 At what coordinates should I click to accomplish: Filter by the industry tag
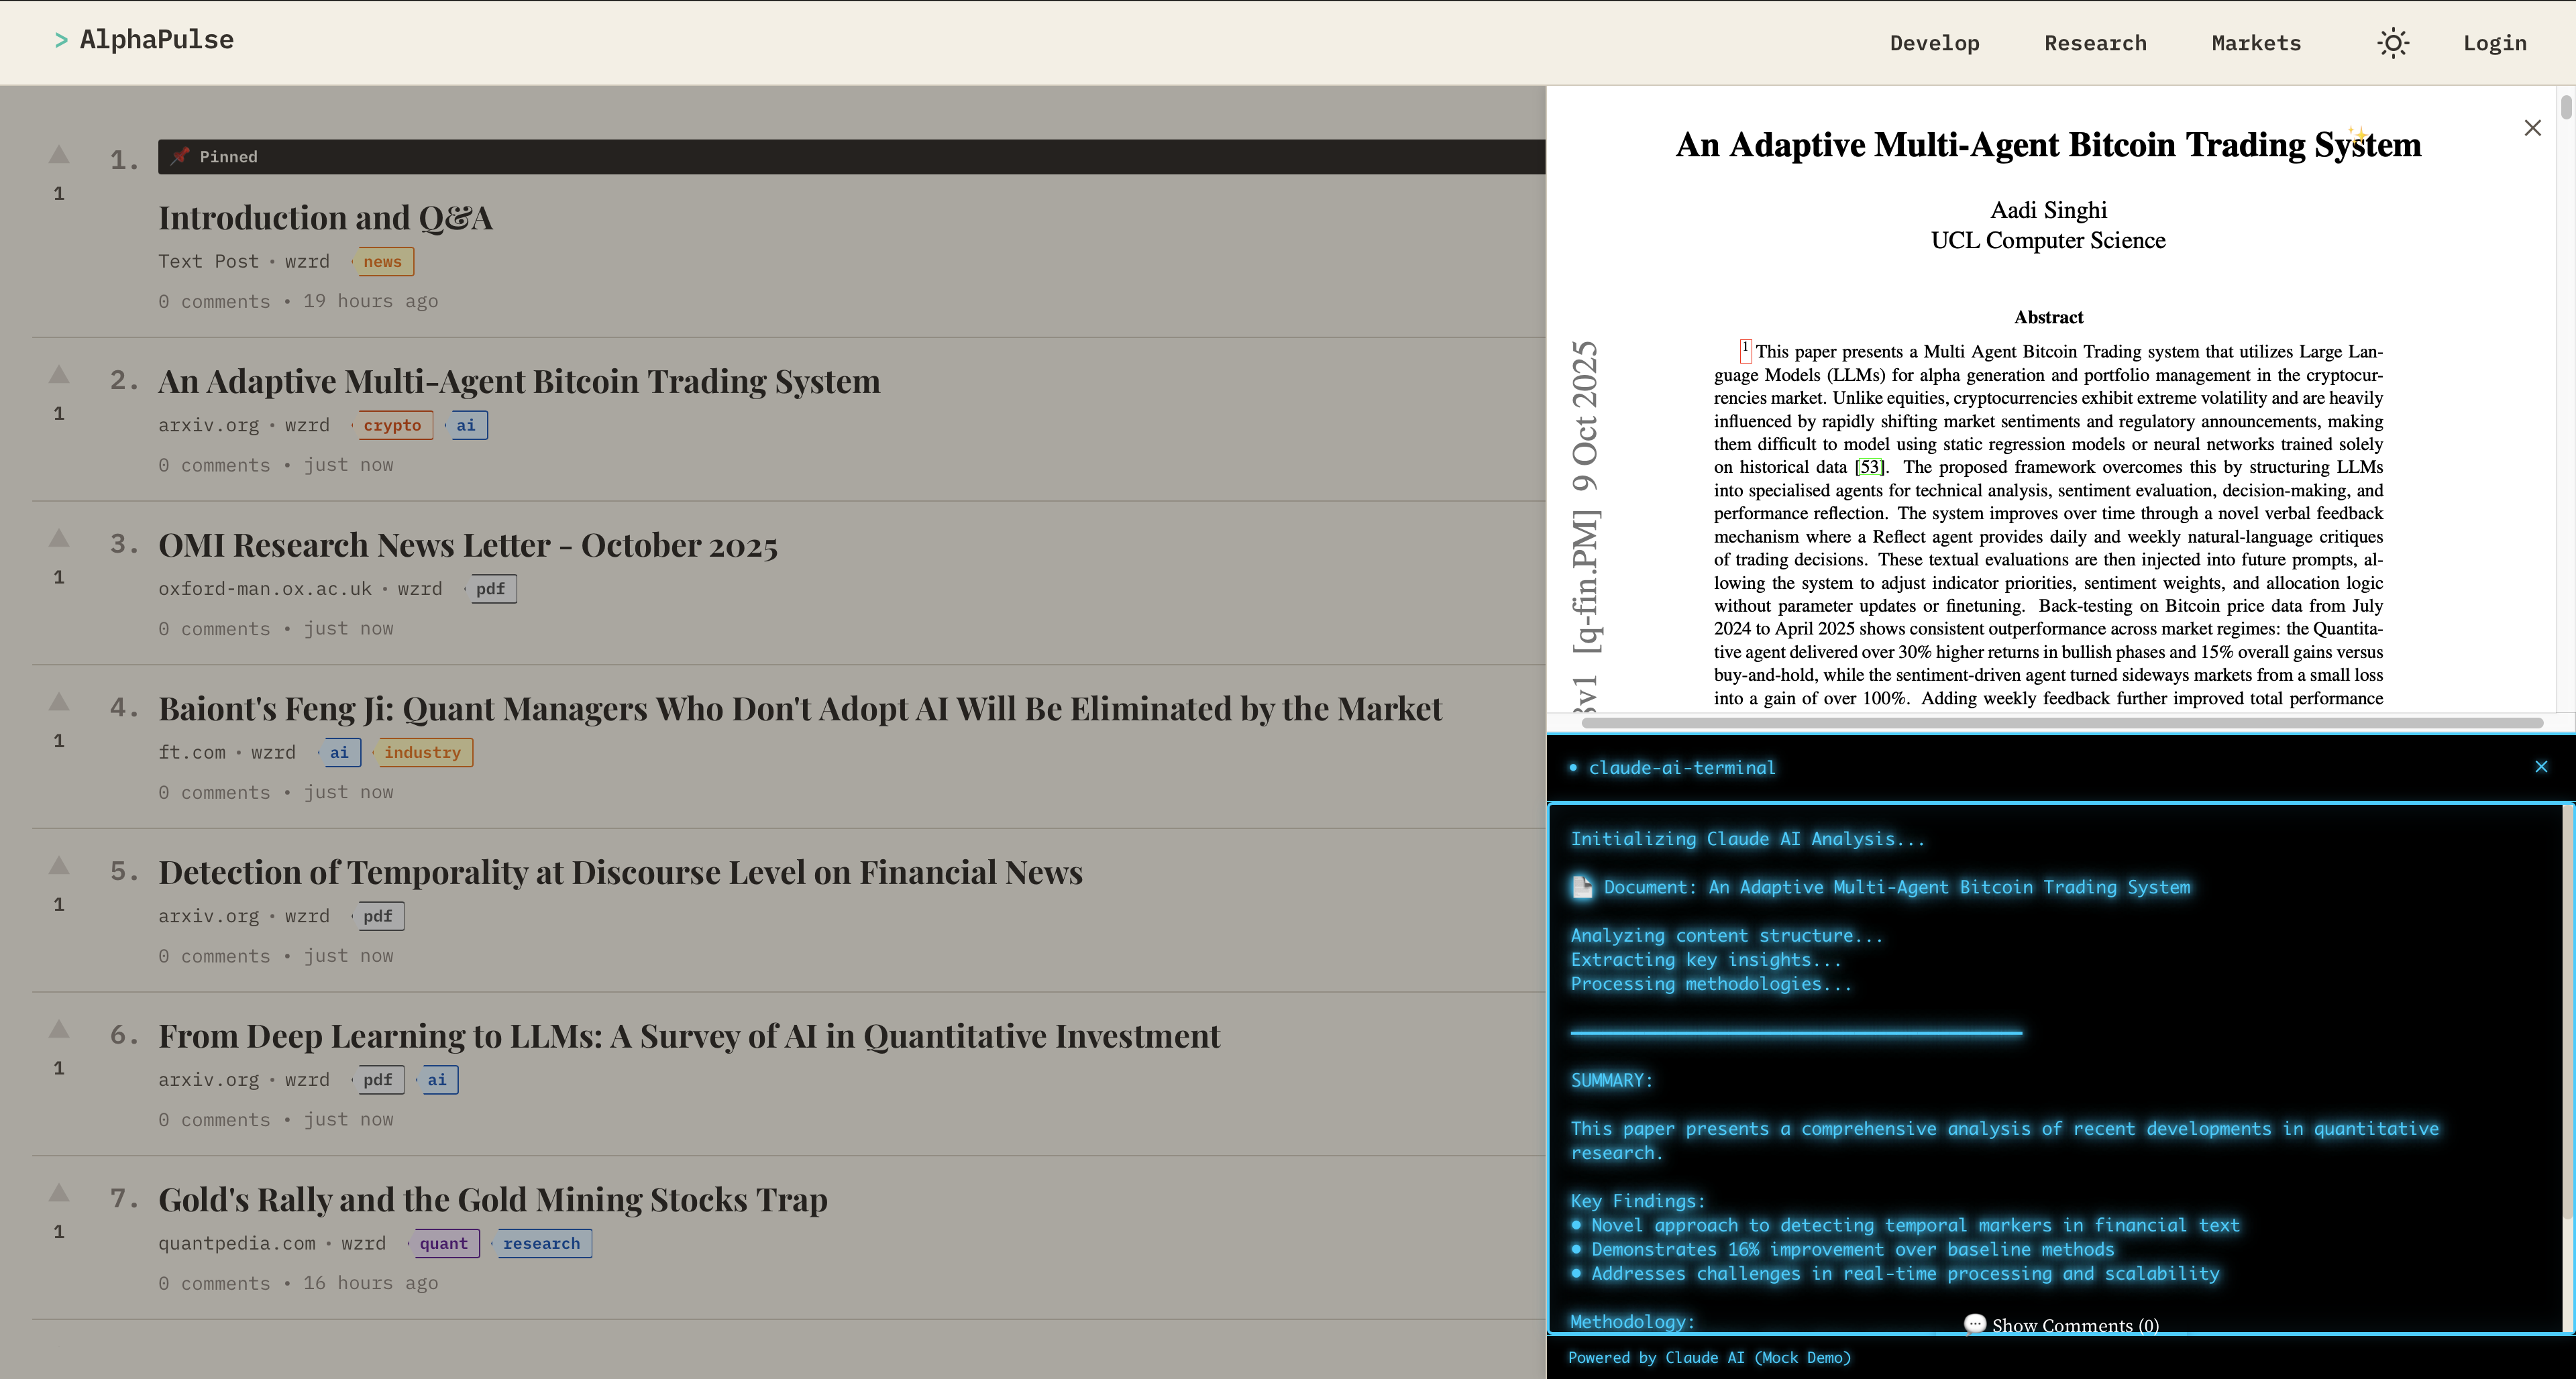[422, 752]
